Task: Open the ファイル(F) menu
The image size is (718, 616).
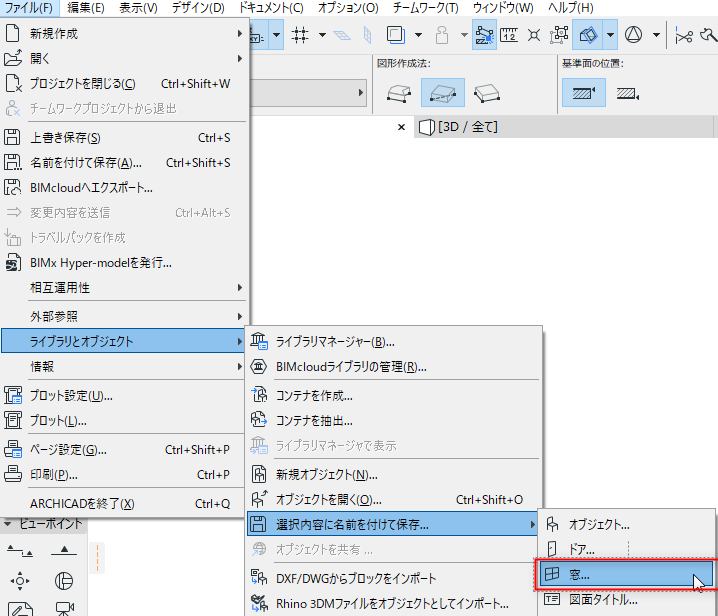Action: (x=29, y=8)
